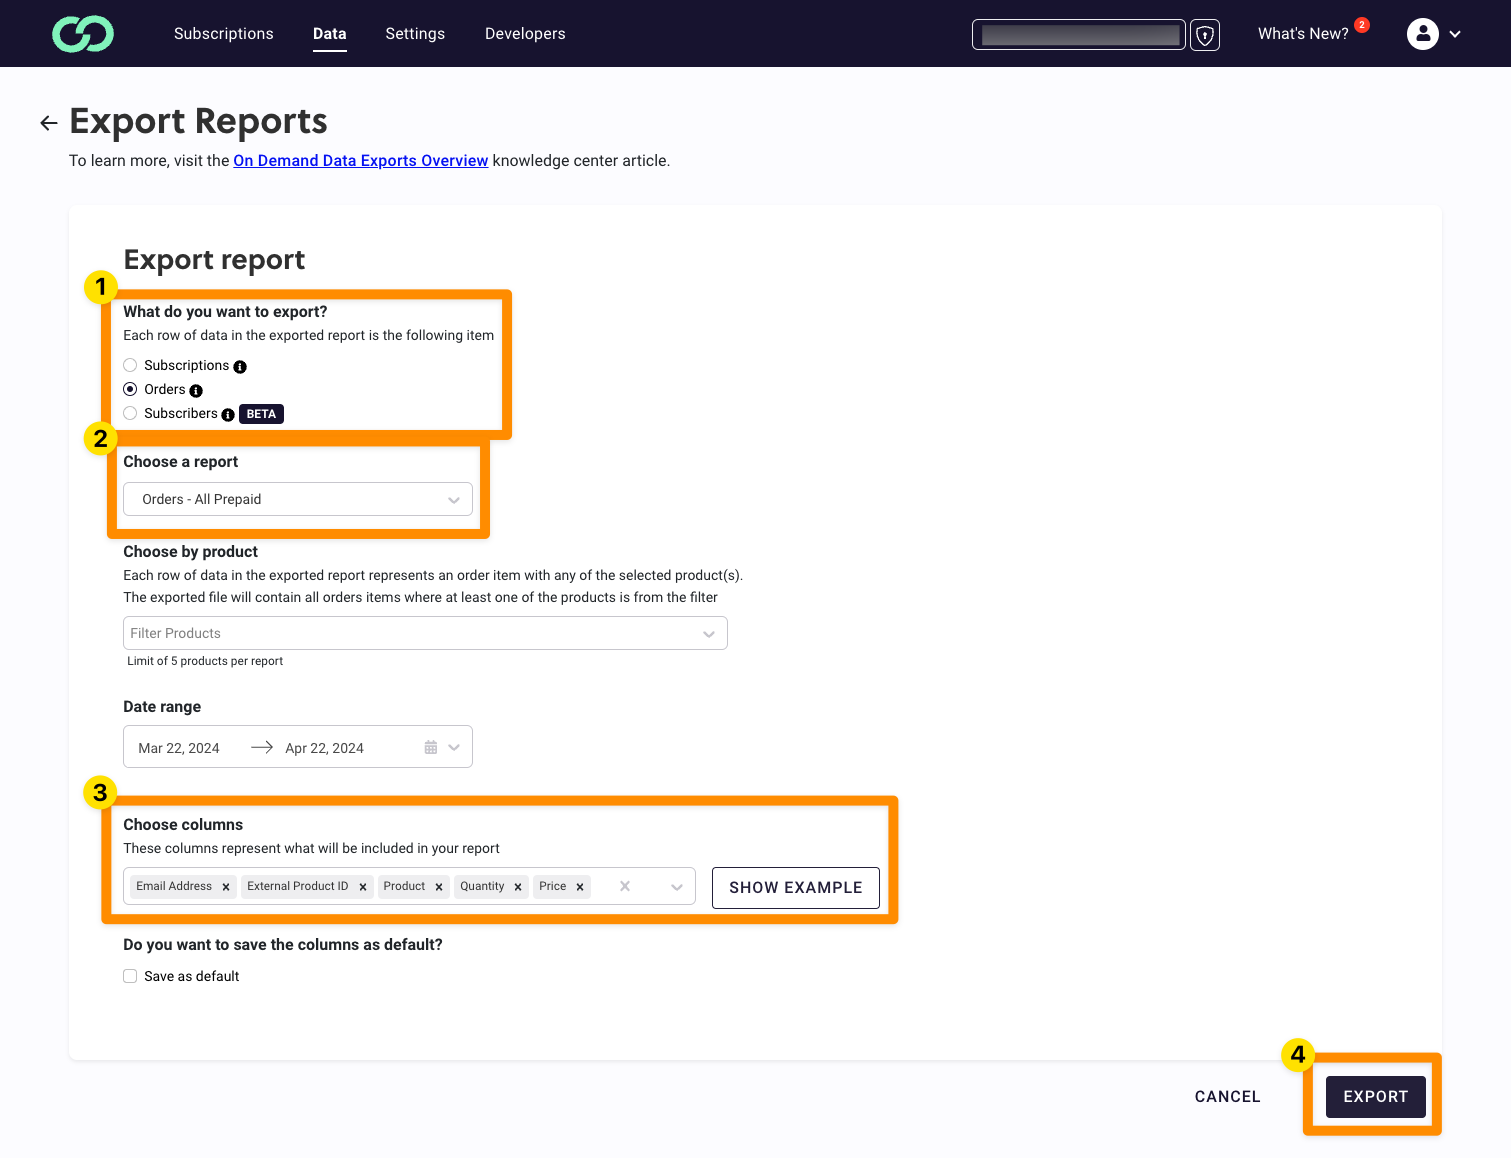This screenshot has width=1511, height=1158.
Task: Click the Mar 22, 2024 start date
Action: (x=179, y=748)
